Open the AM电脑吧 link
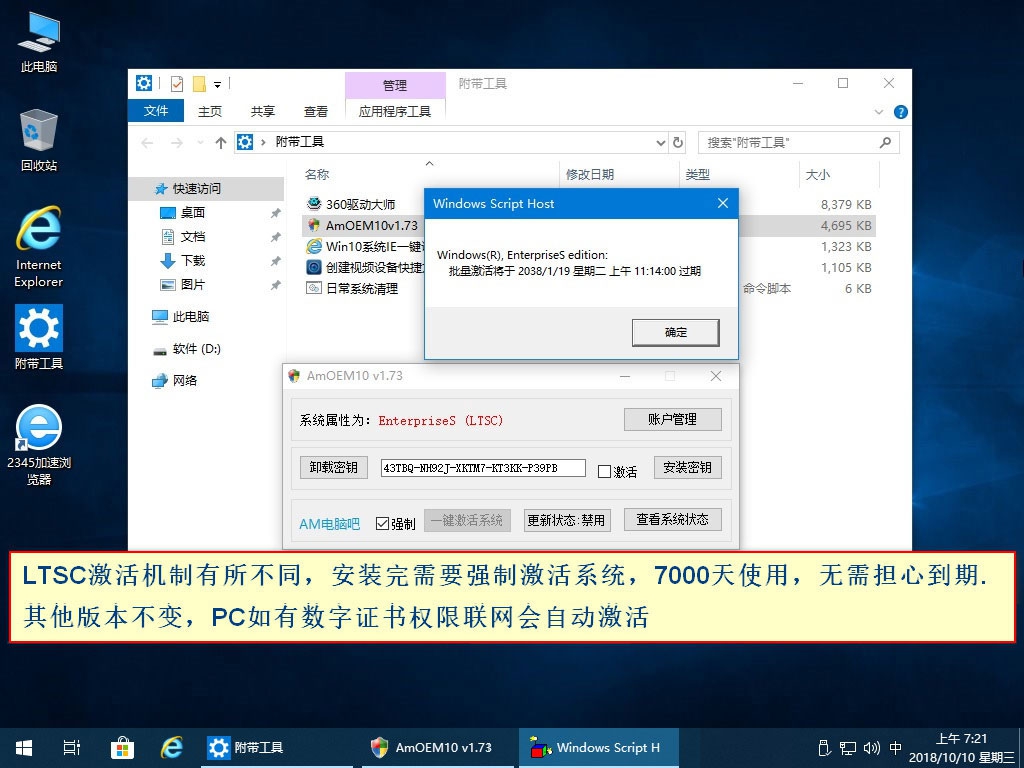This screenshot has width=1024, height=768. tap(329, 524)
